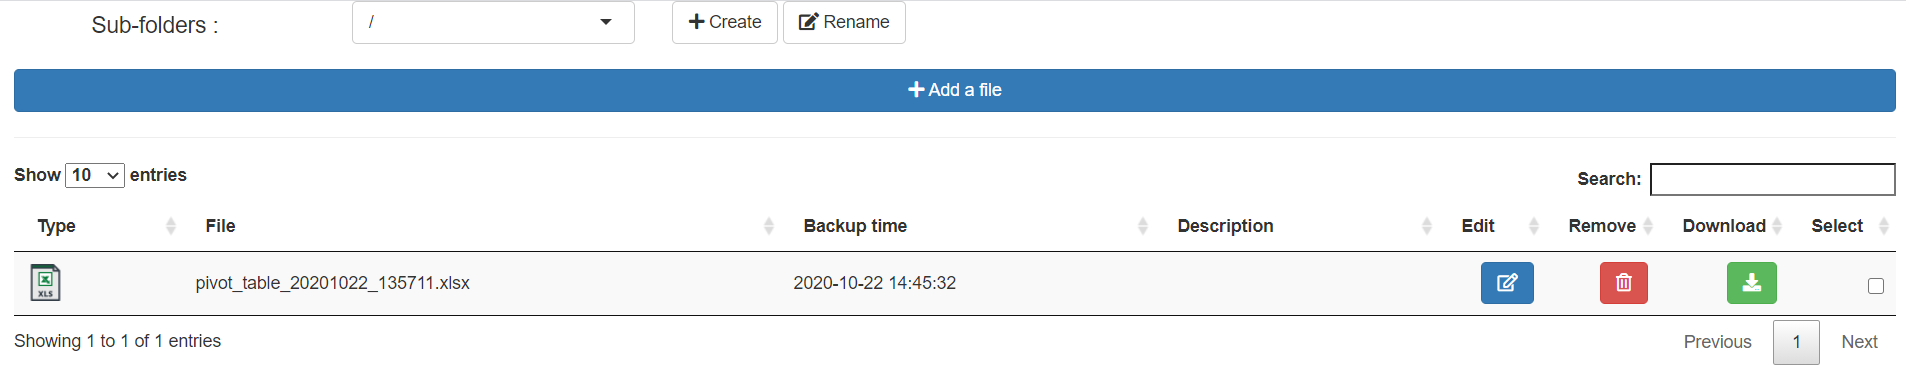Click the XLS file type icon

click(x=45, y=282)
